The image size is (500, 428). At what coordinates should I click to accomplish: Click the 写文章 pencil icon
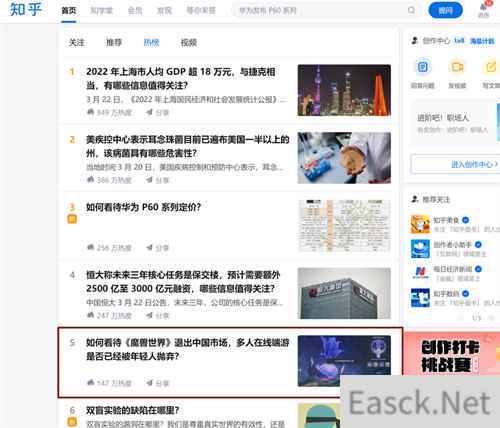[x=491, y=67]
